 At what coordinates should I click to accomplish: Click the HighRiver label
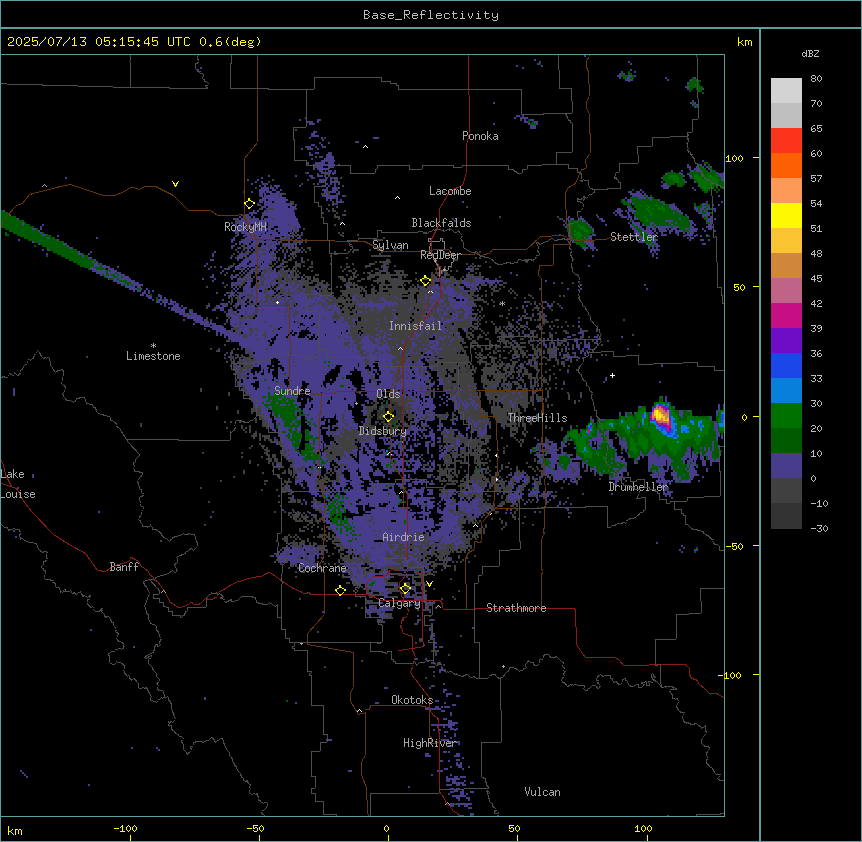pyautogui.click(x=430, y=743)
